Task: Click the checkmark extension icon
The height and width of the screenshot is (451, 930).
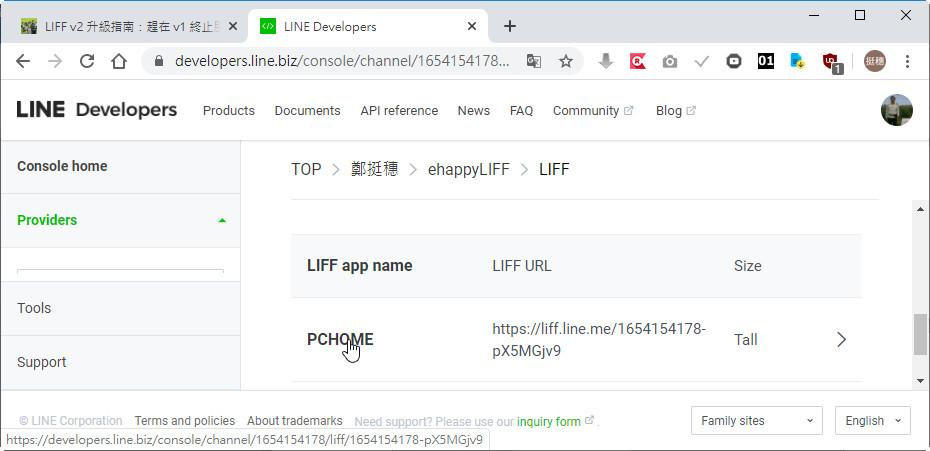Action: [702, 61]
